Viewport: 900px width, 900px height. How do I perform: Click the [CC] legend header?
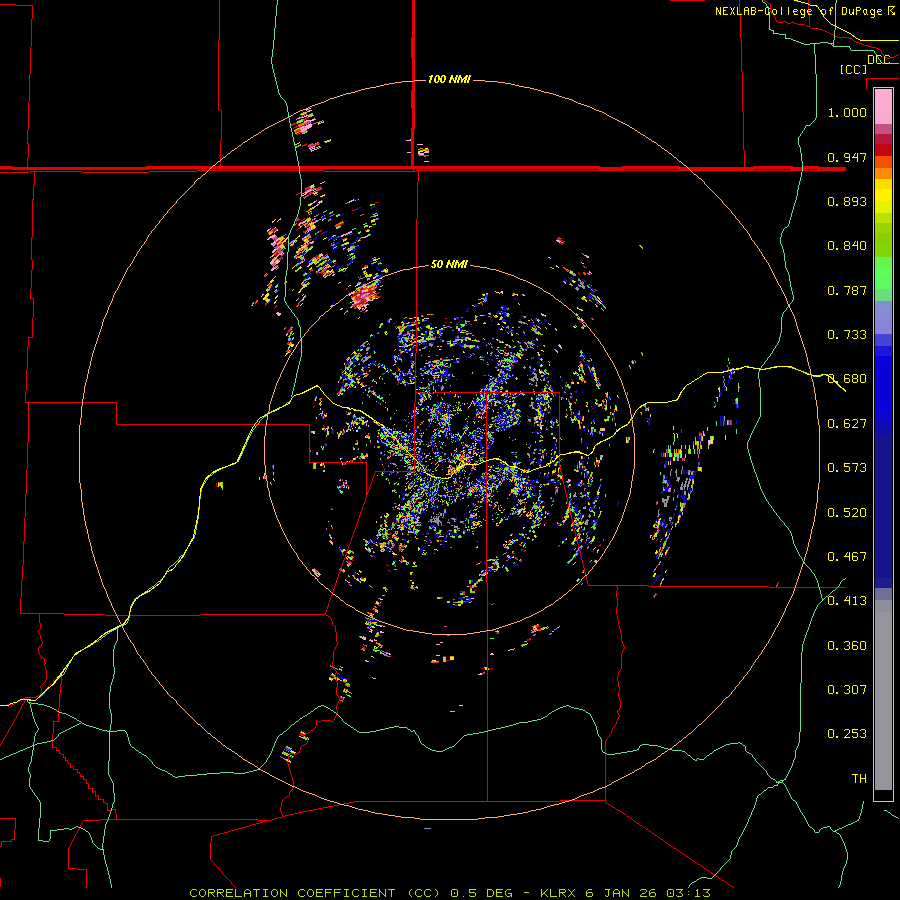(x=854, y=69)
